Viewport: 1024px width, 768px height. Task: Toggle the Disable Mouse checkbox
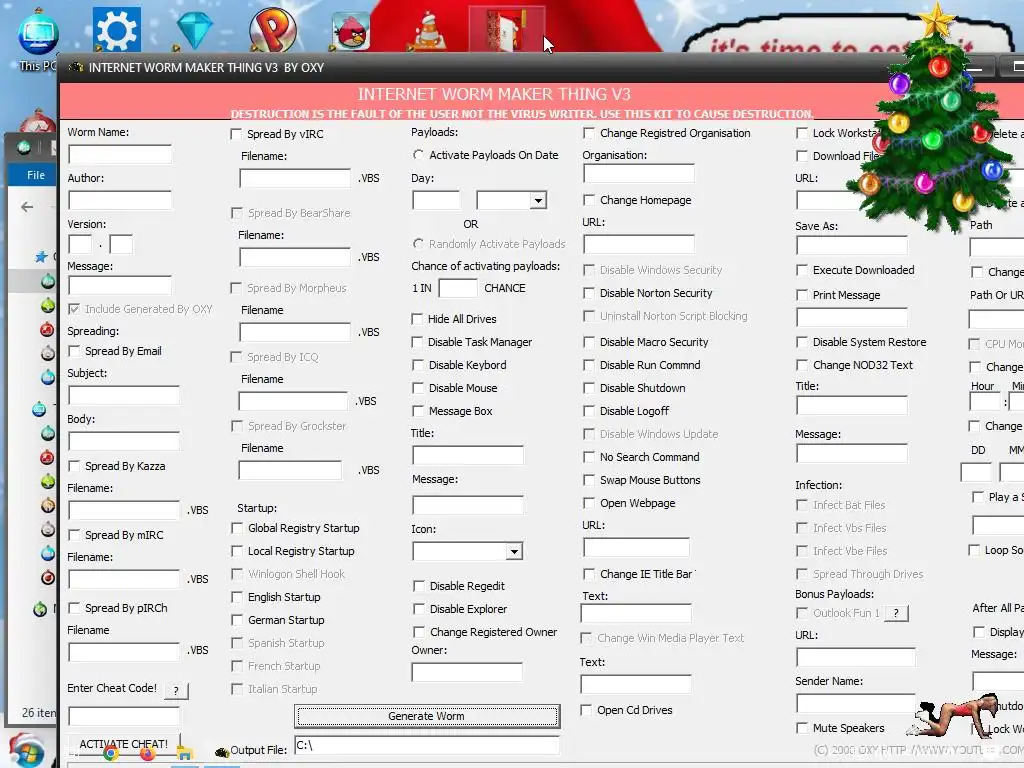[418, 388]
